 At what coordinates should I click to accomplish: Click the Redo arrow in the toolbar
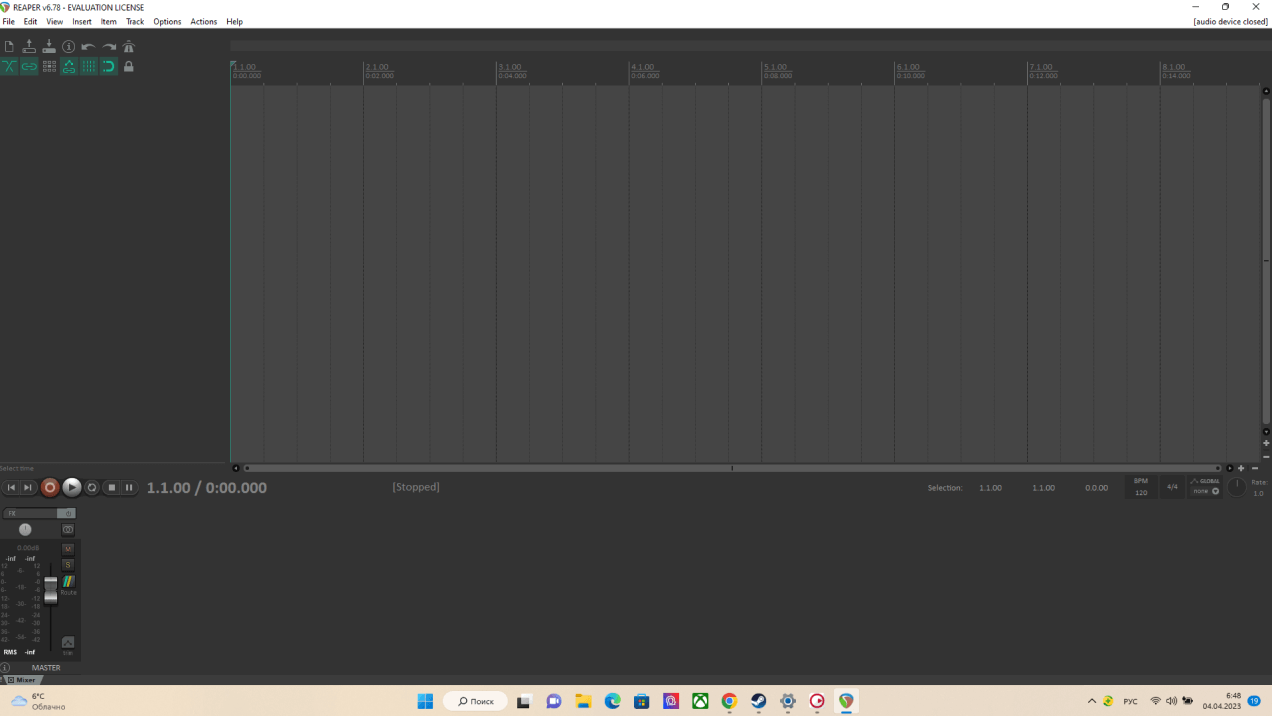[x=109, y=47]
